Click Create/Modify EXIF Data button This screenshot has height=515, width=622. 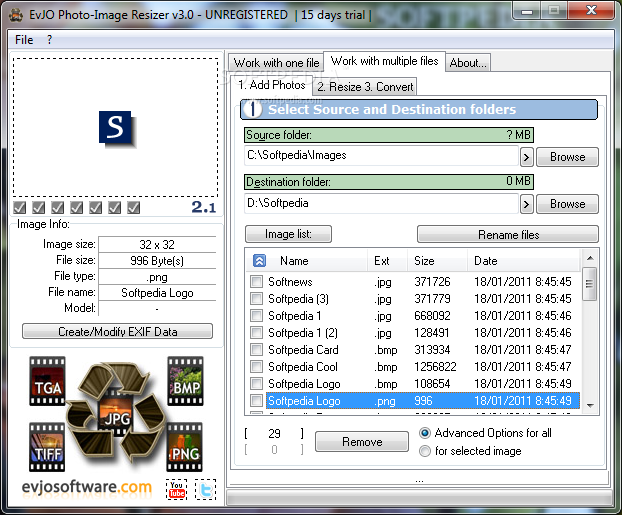click(x=117, y=331)
